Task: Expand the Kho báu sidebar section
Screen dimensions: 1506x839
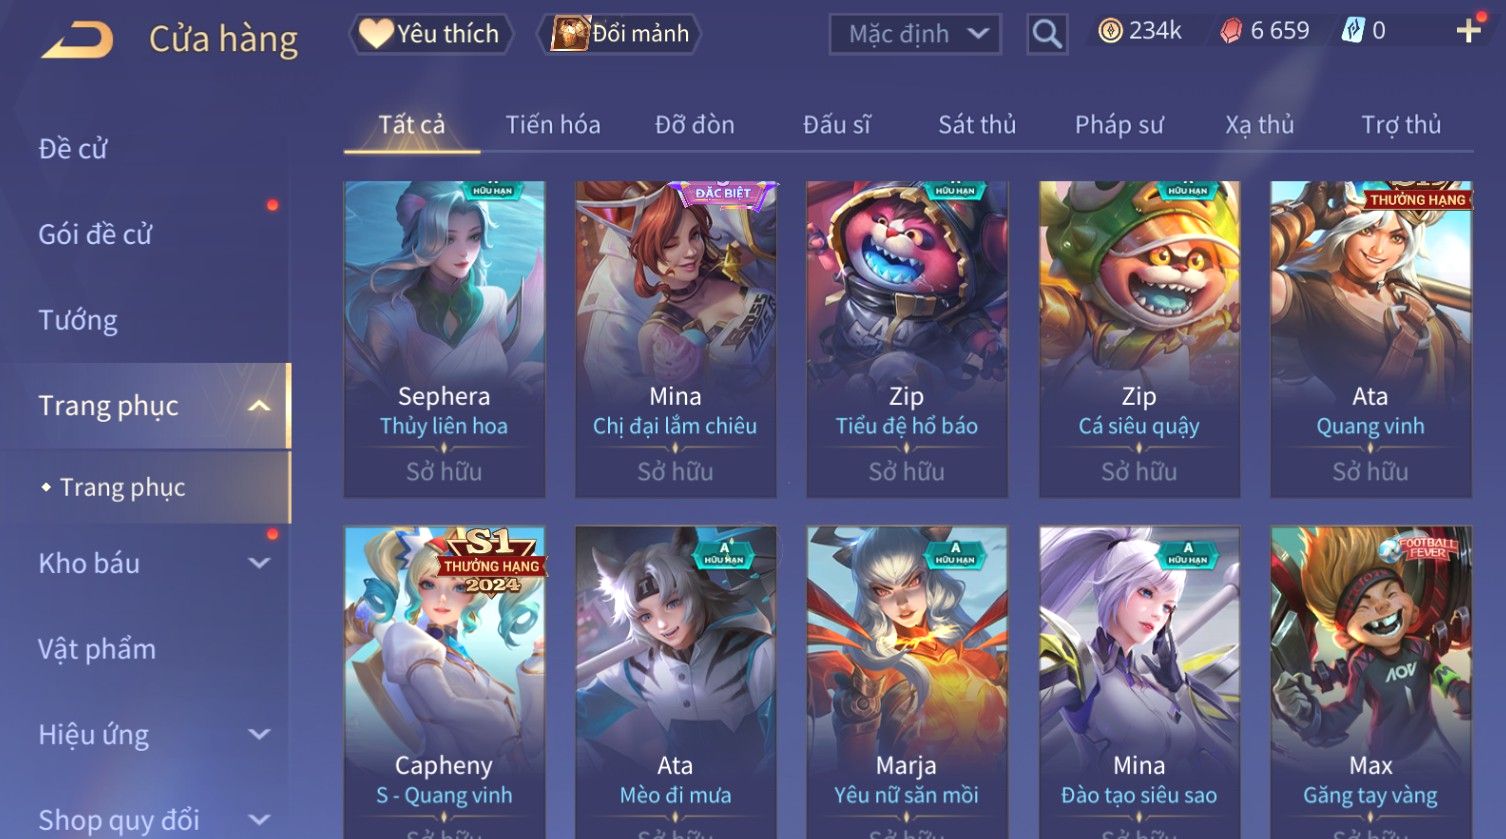Action: click(259, 563)
